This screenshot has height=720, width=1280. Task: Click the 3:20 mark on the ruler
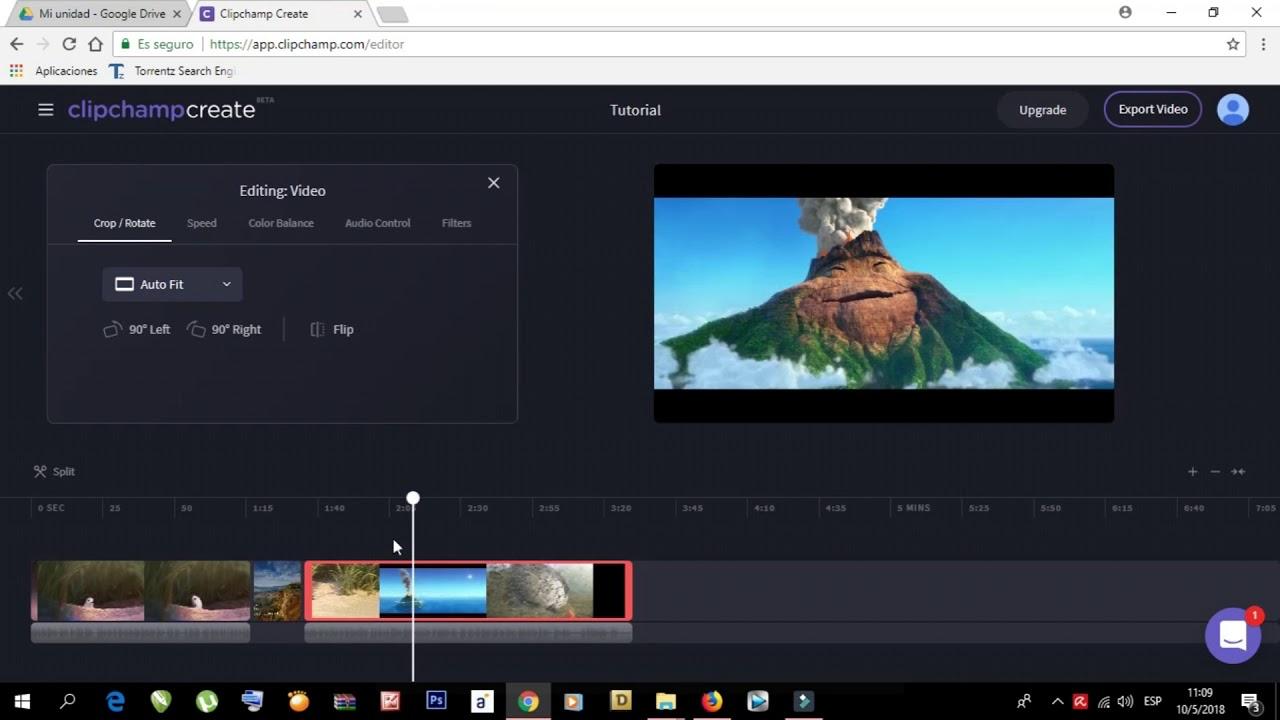click(620, 508)
